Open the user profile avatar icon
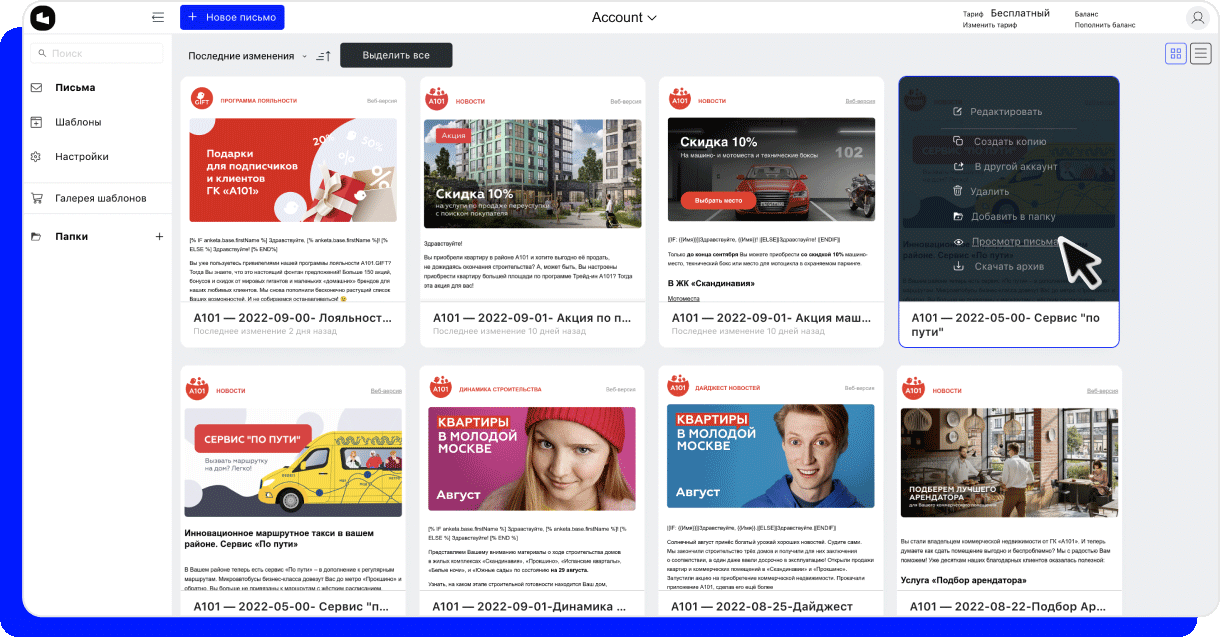This screenshot has width=1220, height=638. 1197,18
